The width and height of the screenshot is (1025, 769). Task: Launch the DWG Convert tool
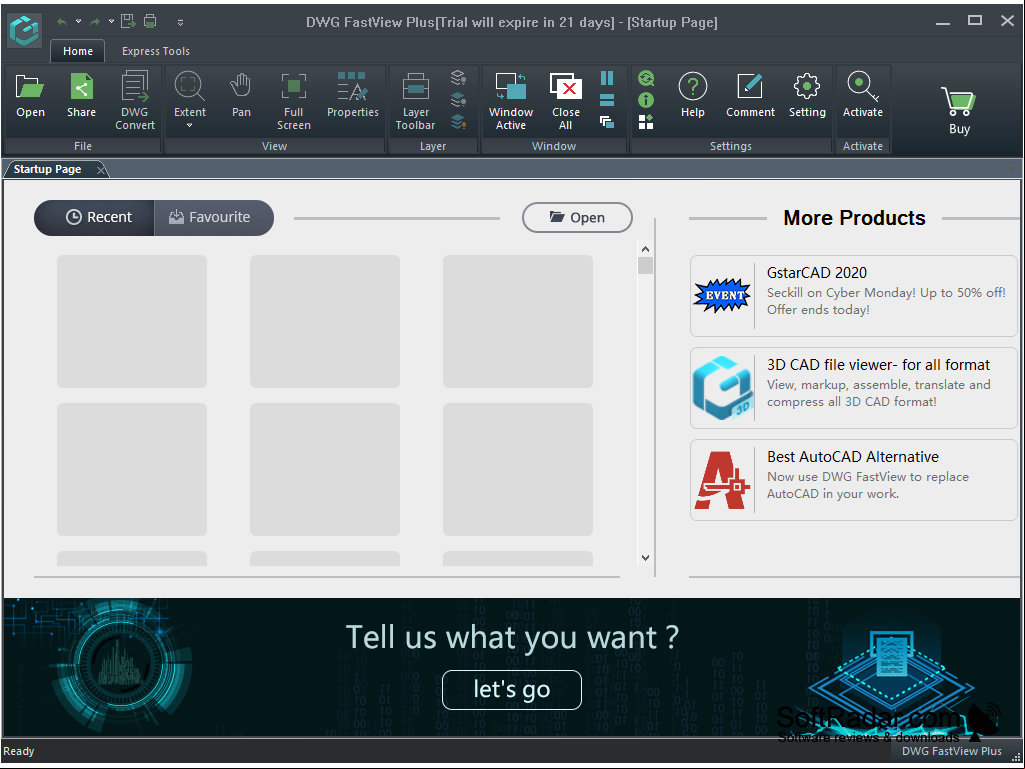(x=135, y=101)
